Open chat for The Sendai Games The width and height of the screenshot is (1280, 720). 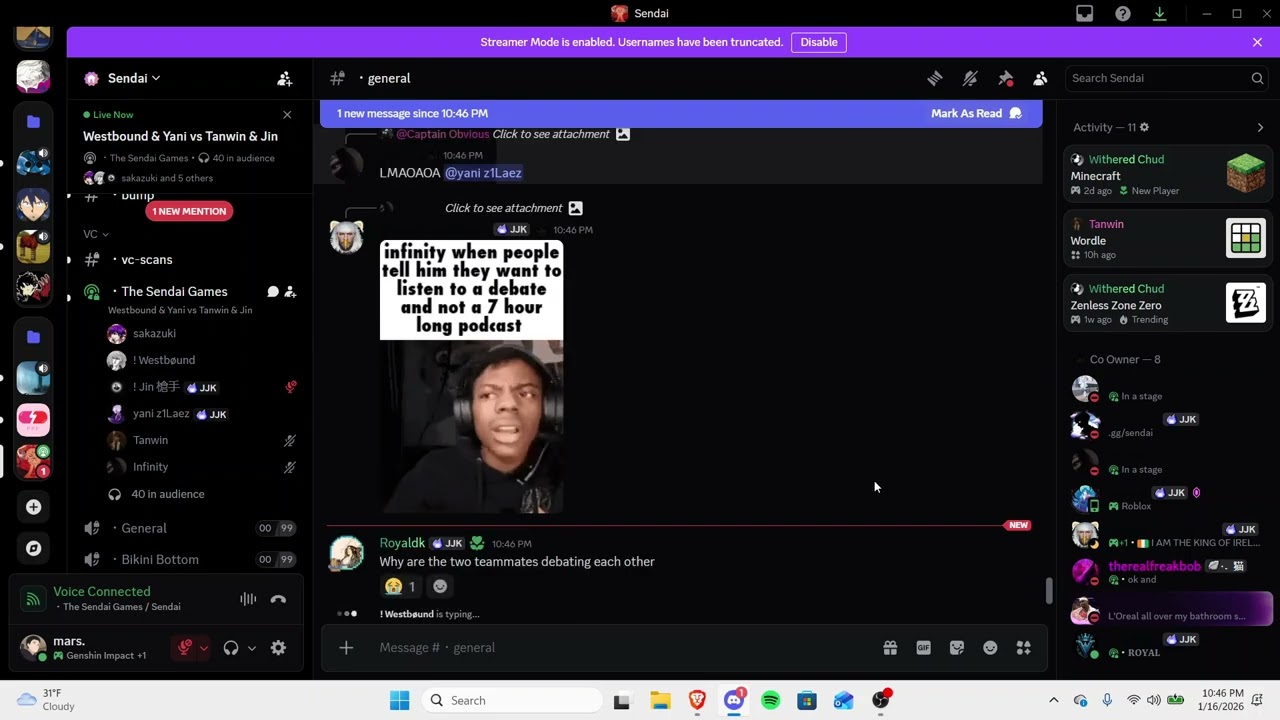[x=272, y=292]
